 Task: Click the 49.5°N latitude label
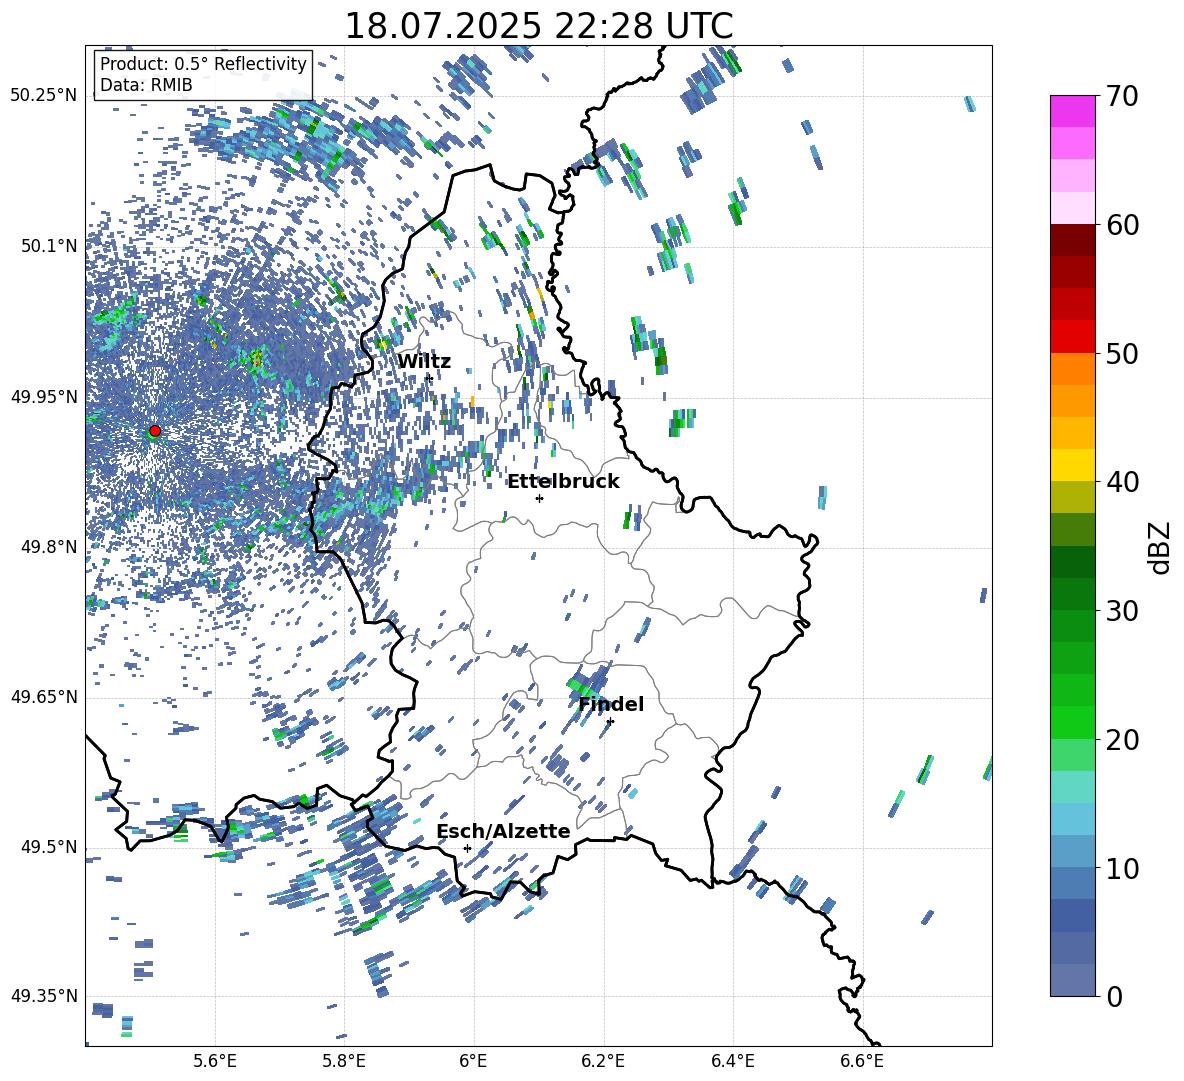(49, 847)
